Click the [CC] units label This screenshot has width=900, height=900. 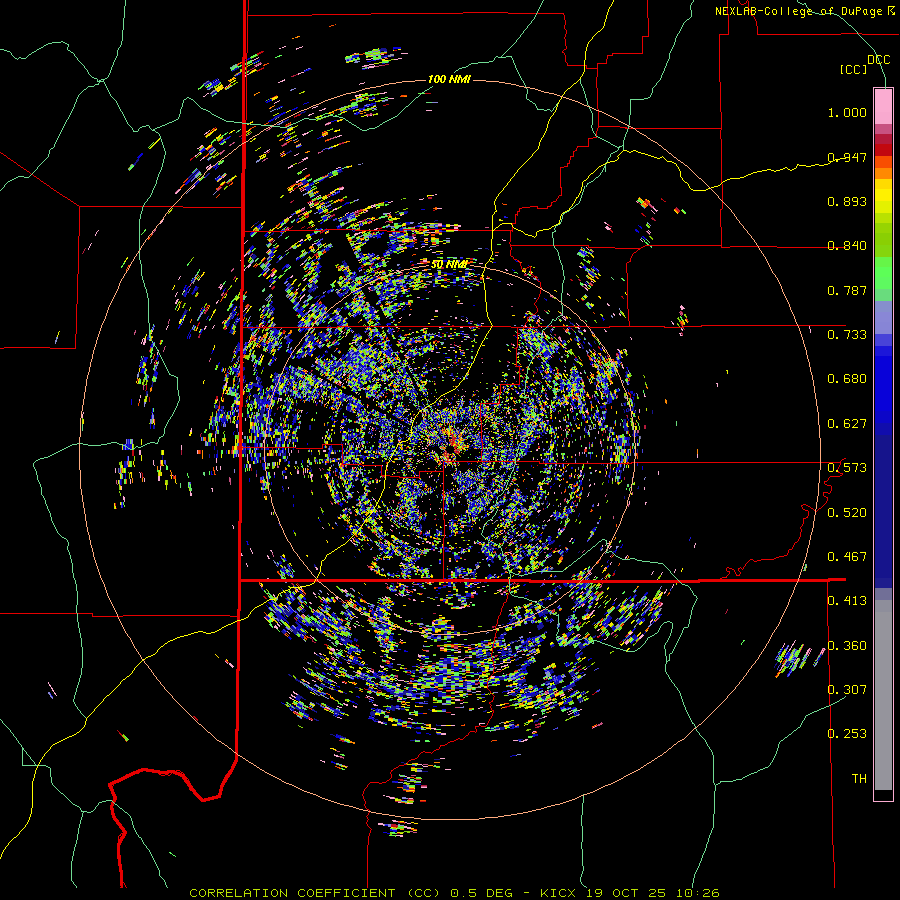[854, 69]
